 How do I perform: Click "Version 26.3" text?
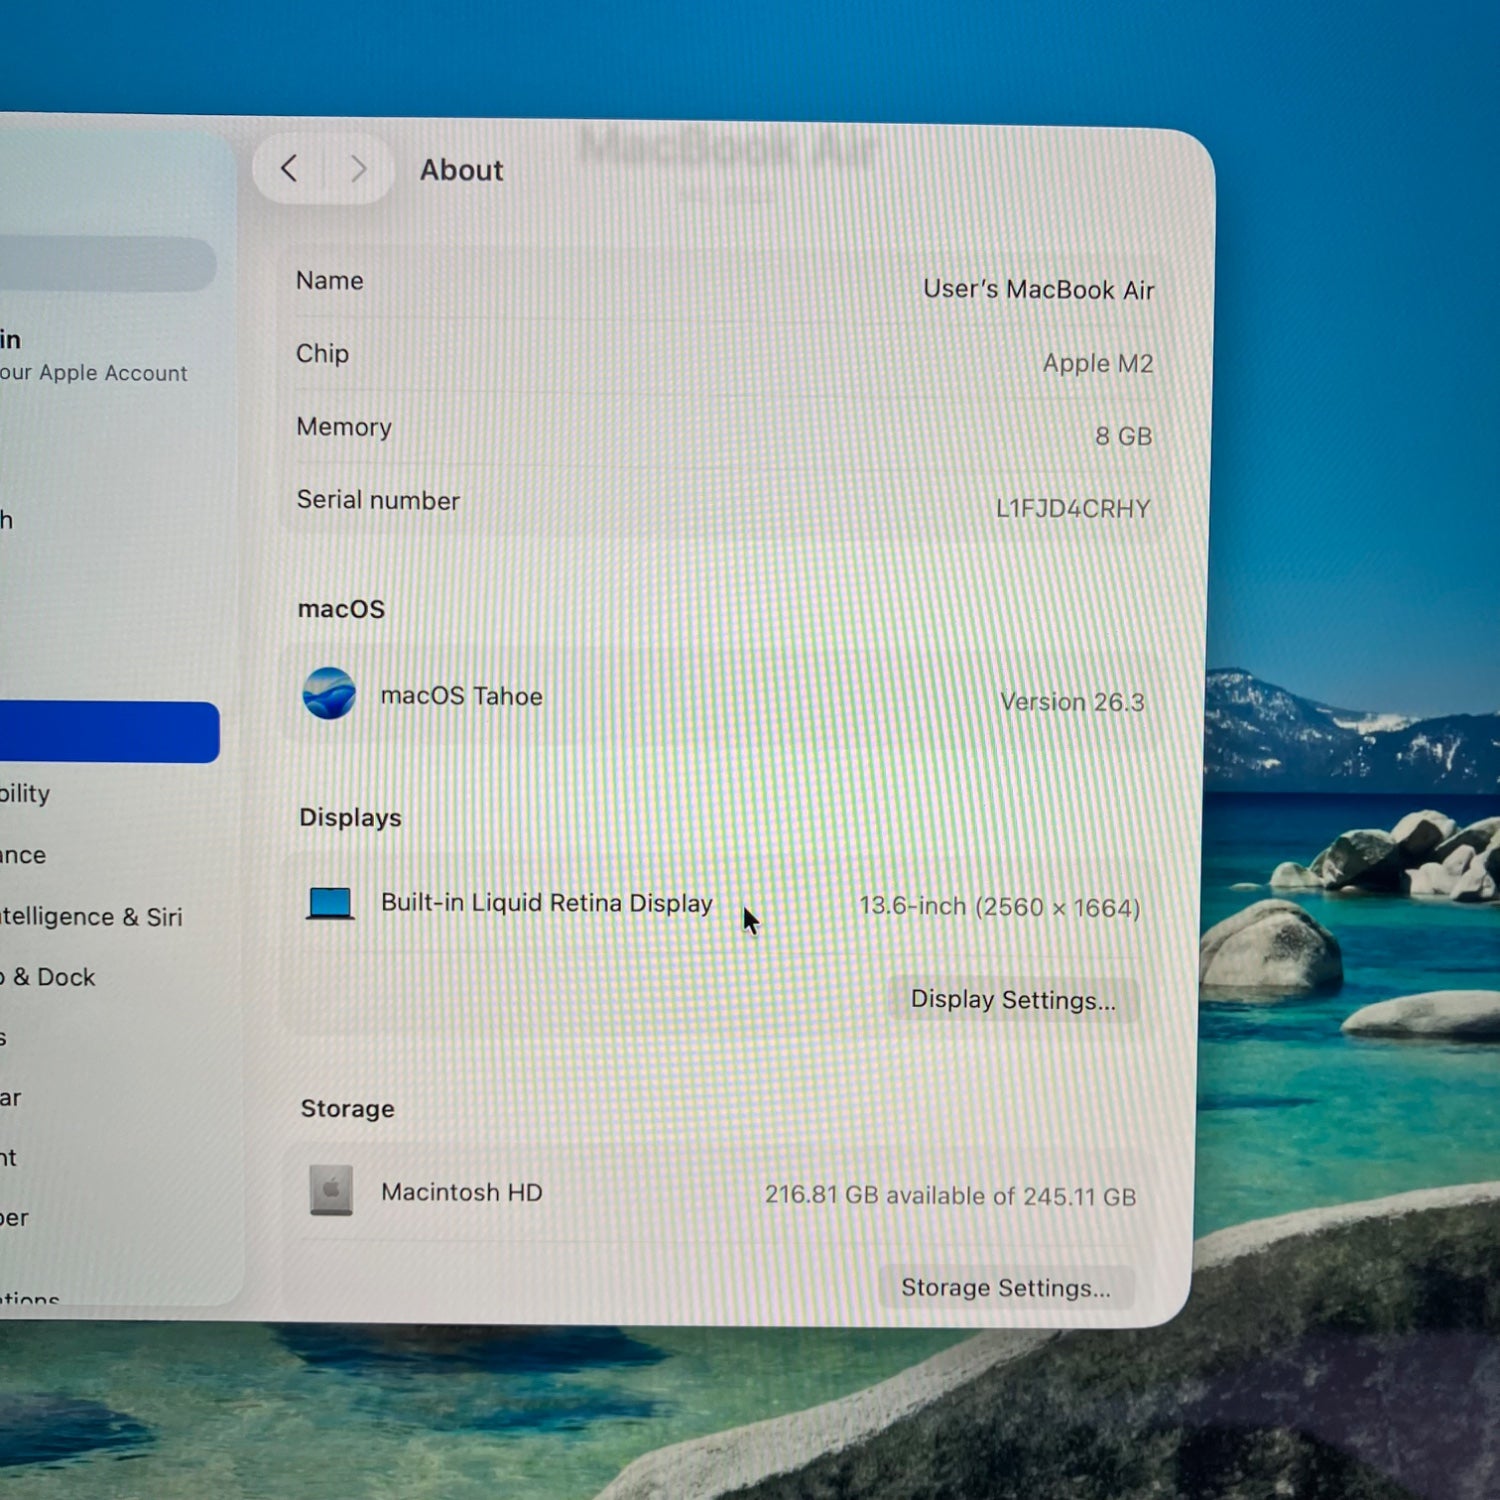pos(1072,702)
